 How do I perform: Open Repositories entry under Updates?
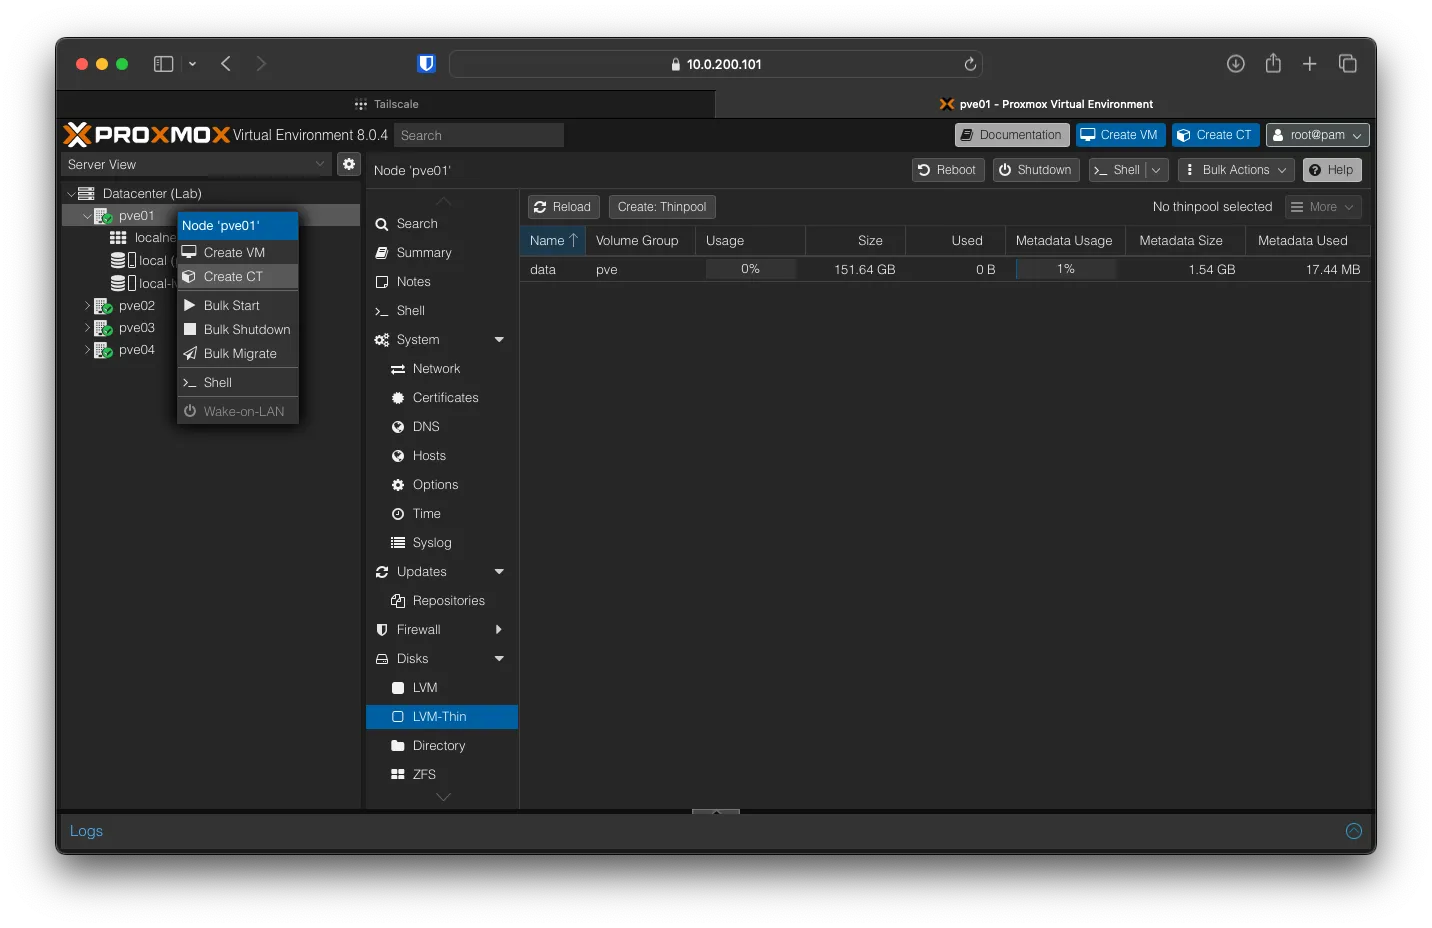coord(442,601)
